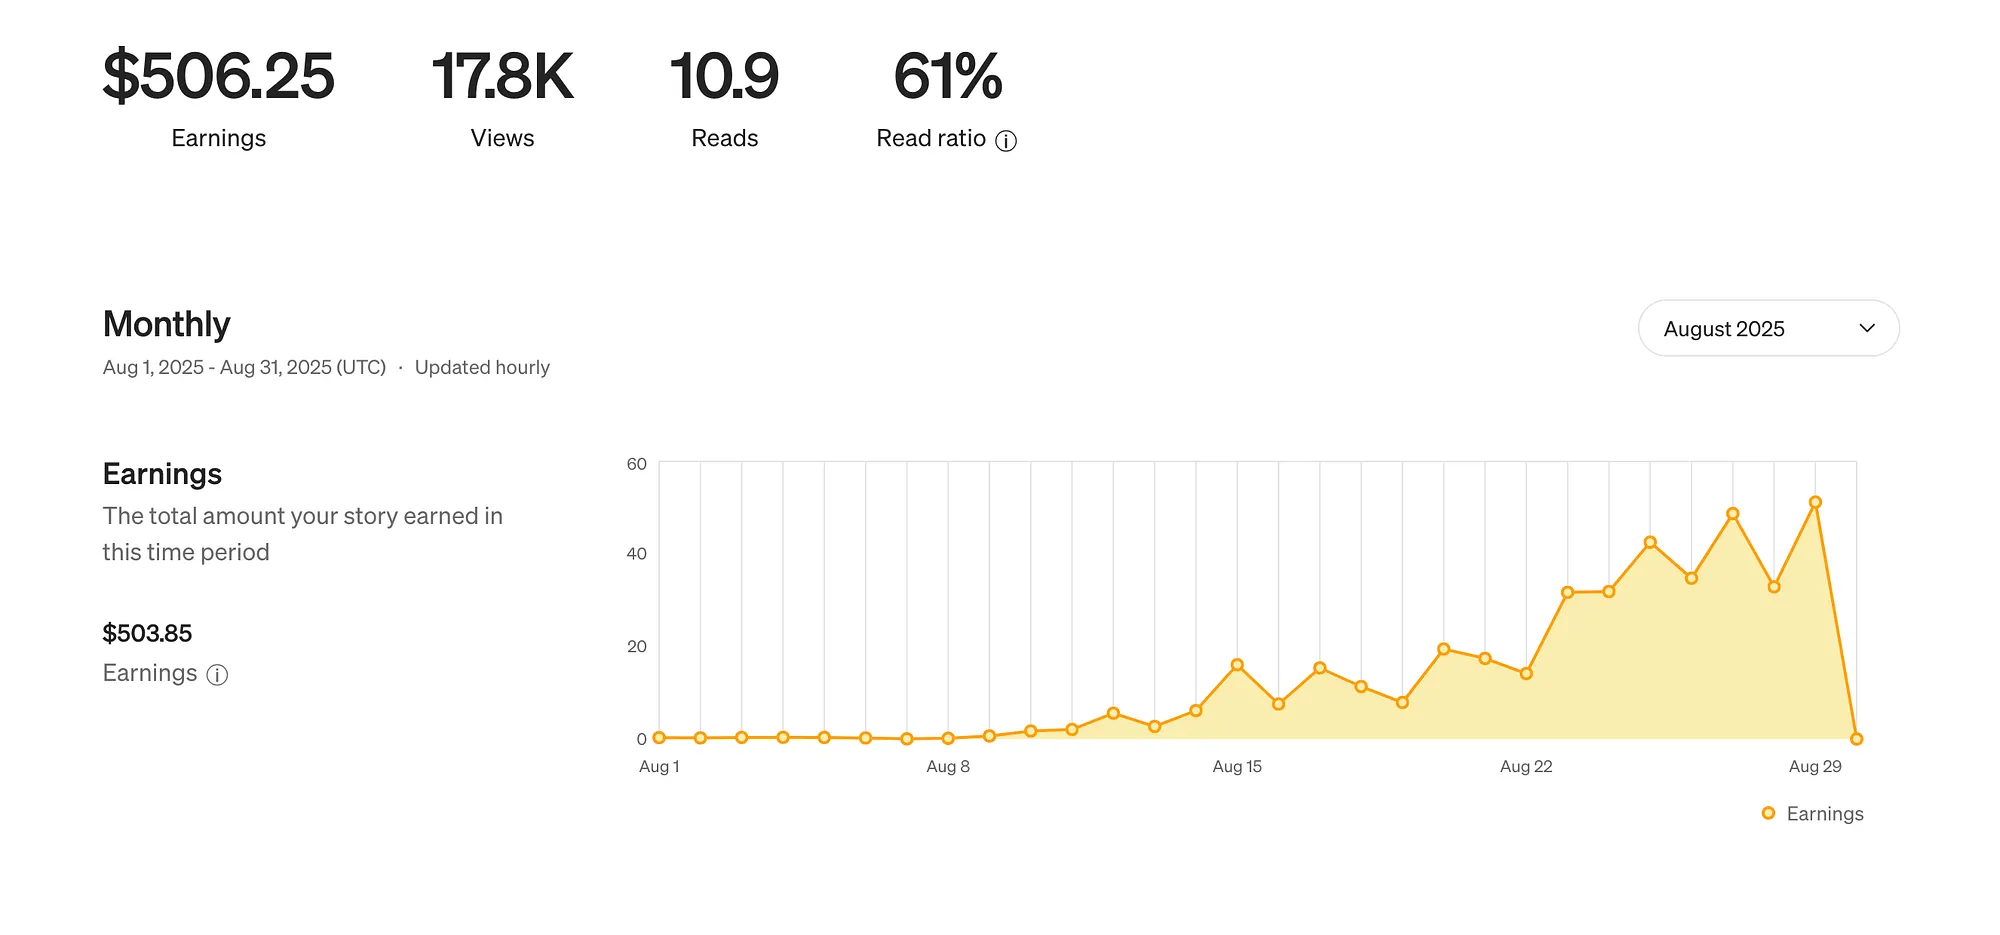The image size is (2000, 935).
Task: Click the chevron arrow in month selector
Action: point(1866,328)
